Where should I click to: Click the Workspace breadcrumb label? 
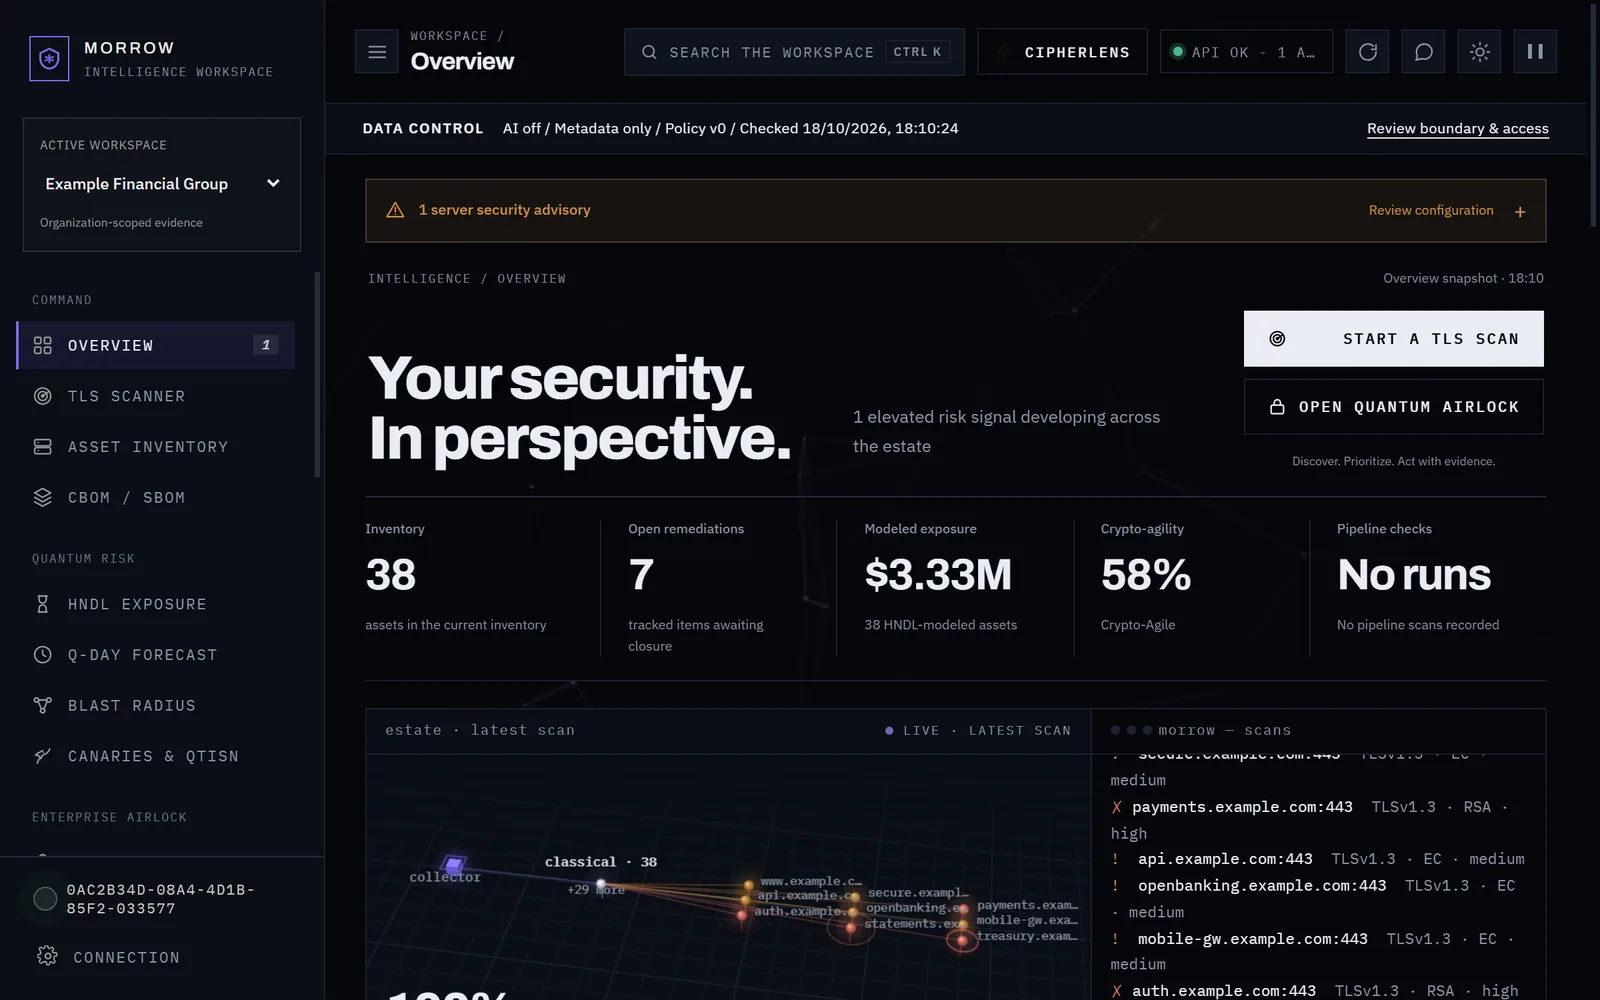[x=449, y=36]
